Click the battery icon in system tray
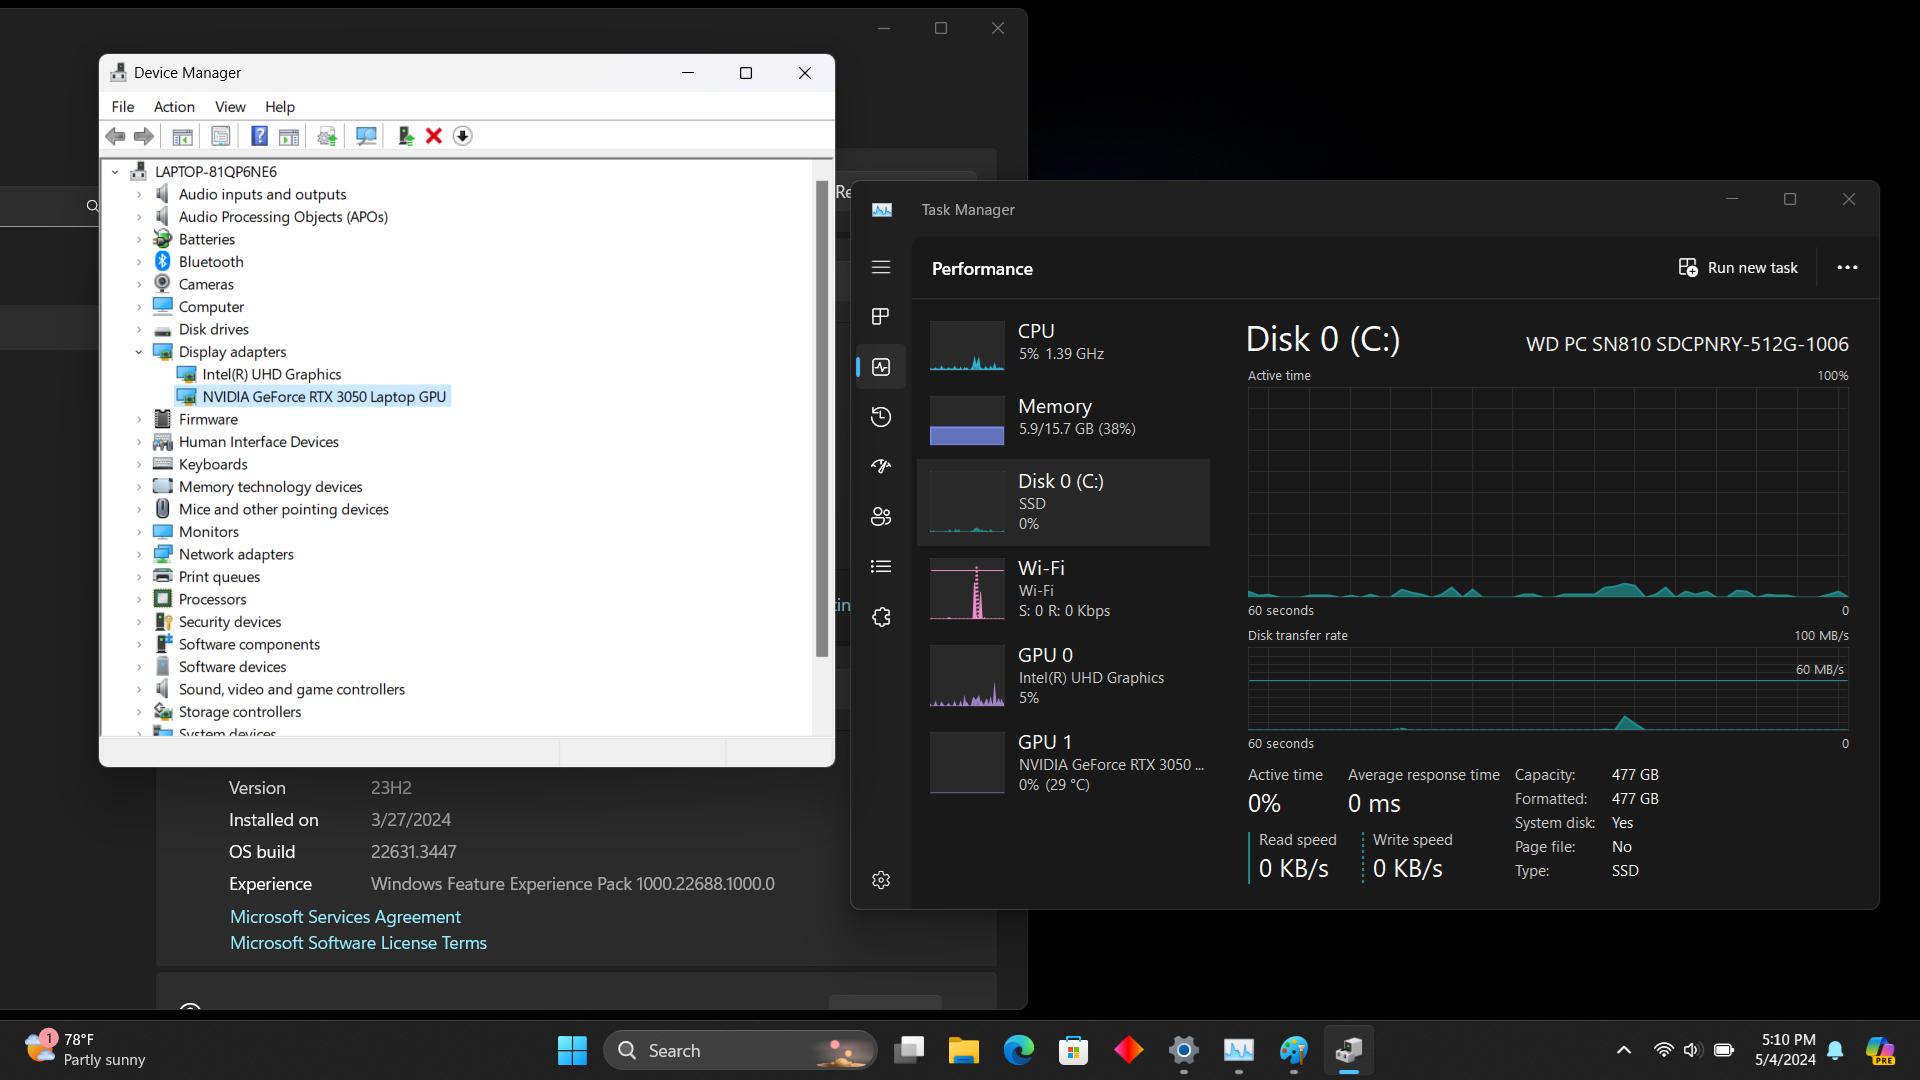The height and width of the screenshot is (1080, 1920). tap(1723, 1050)
